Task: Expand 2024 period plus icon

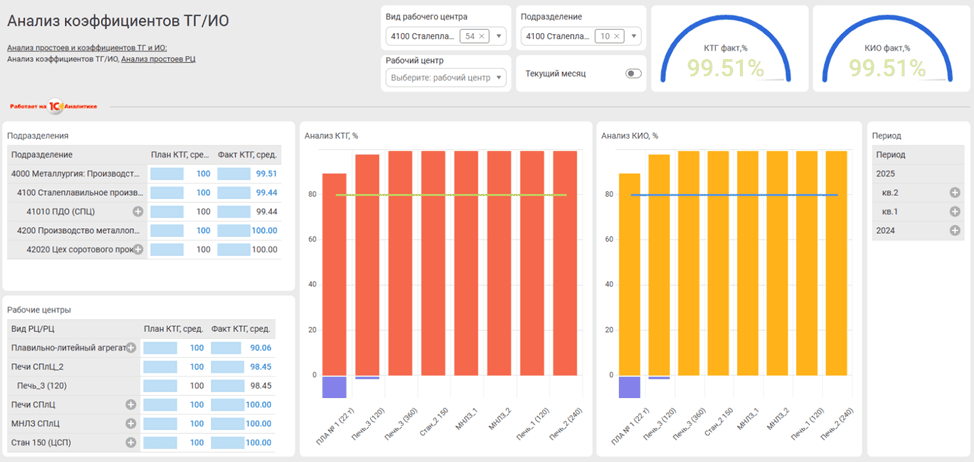Action: [x=955, y=231]
